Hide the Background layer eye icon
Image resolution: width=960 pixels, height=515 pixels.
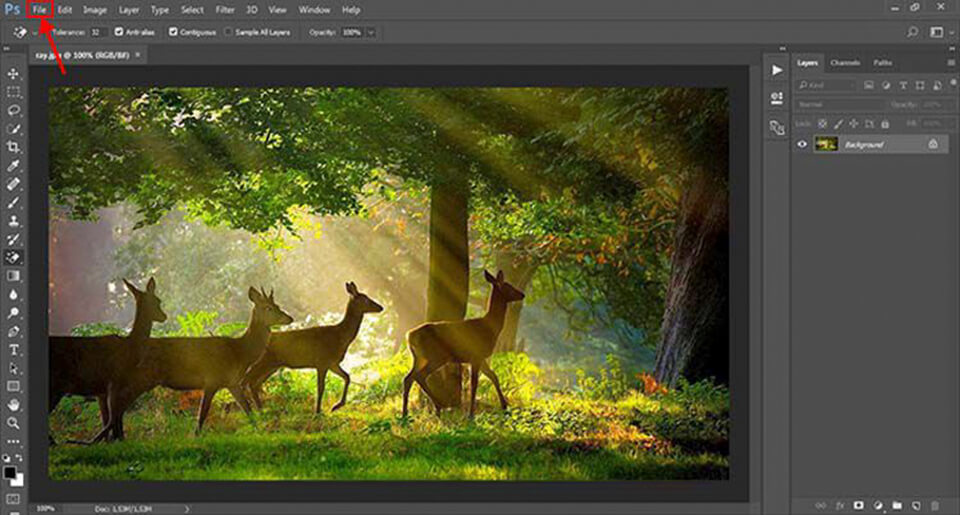point(802,145)
